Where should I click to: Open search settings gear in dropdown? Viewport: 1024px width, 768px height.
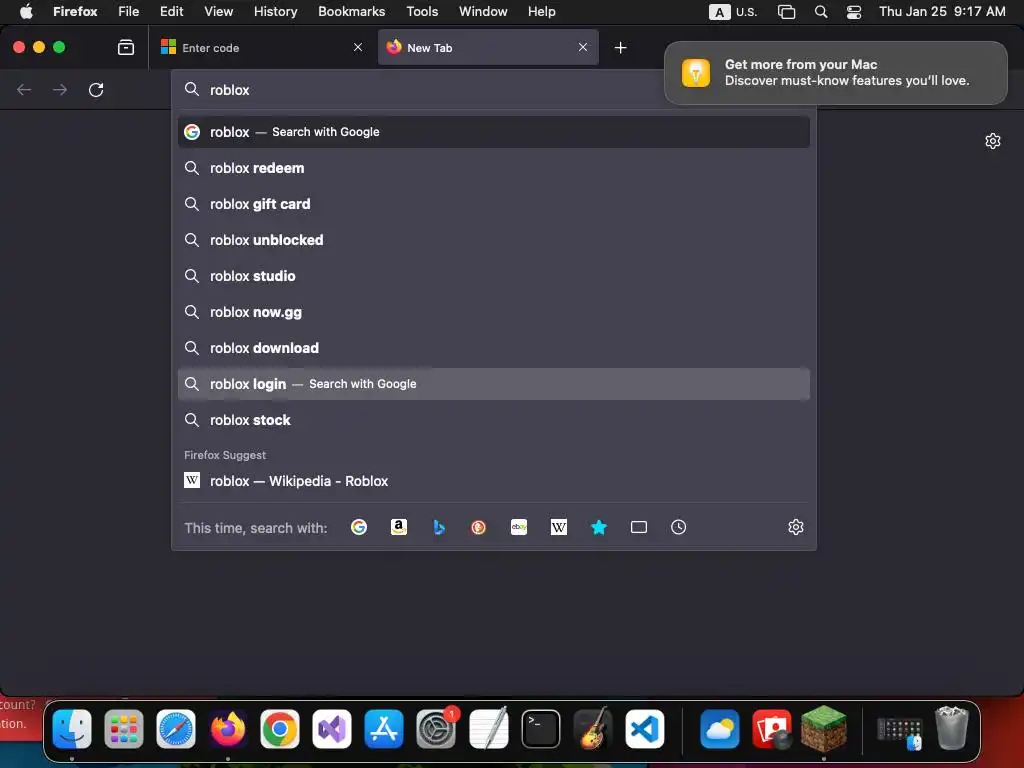[795, 527]
